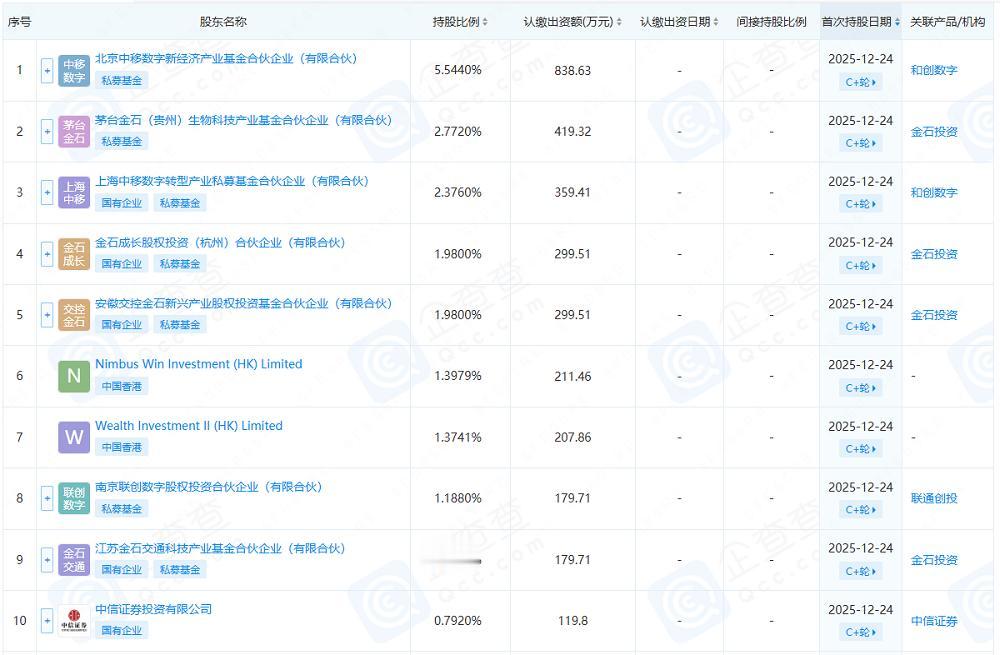Click 国有企业 tag under 上海中移数字

(x=122, y=203)
